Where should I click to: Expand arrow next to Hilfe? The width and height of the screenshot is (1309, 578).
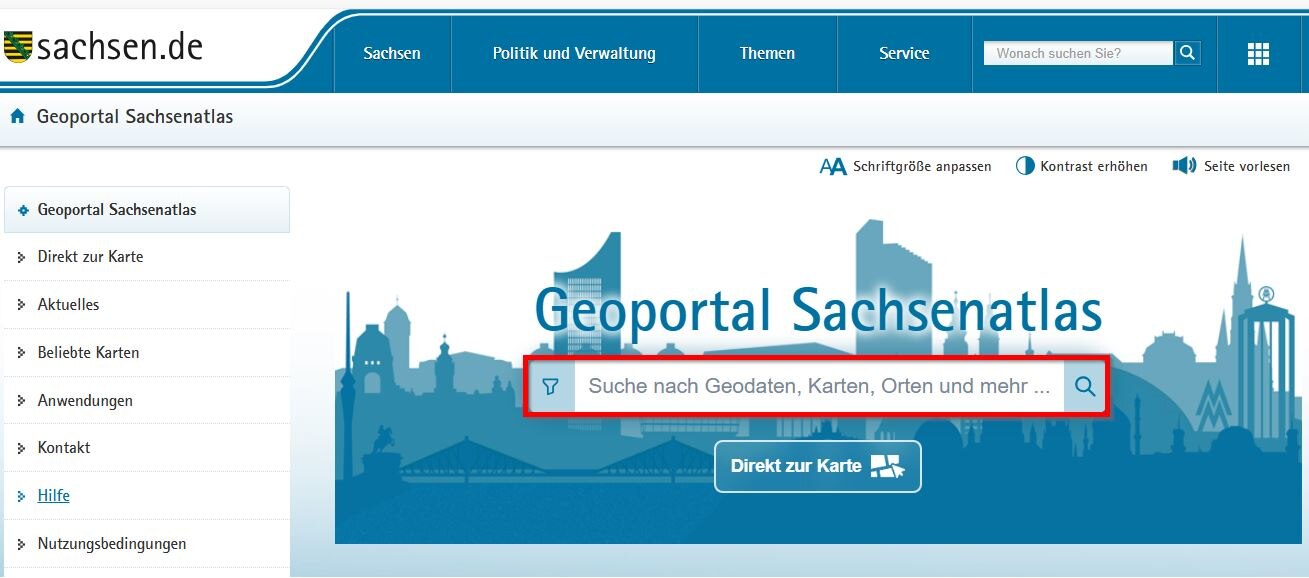pos(22,496)
